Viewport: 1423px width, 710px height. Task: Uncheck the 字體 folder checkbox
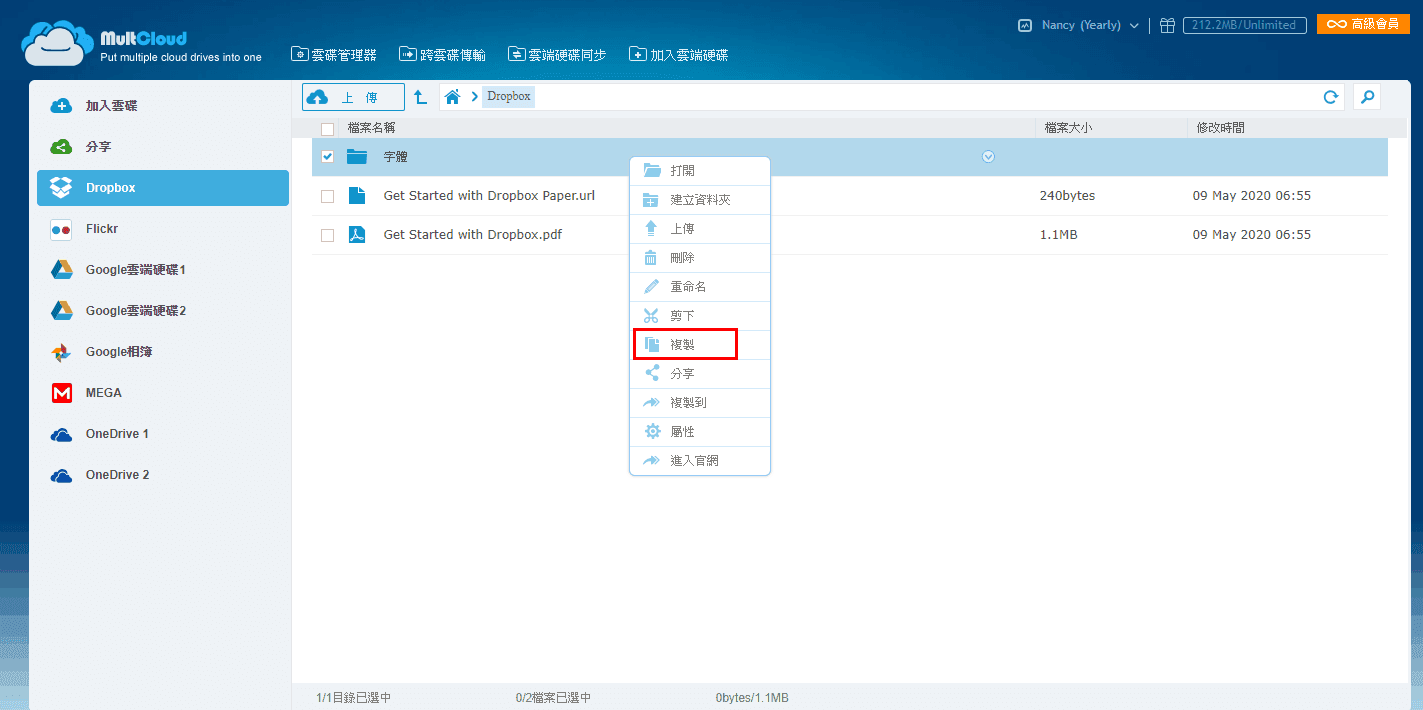[327, 156]
